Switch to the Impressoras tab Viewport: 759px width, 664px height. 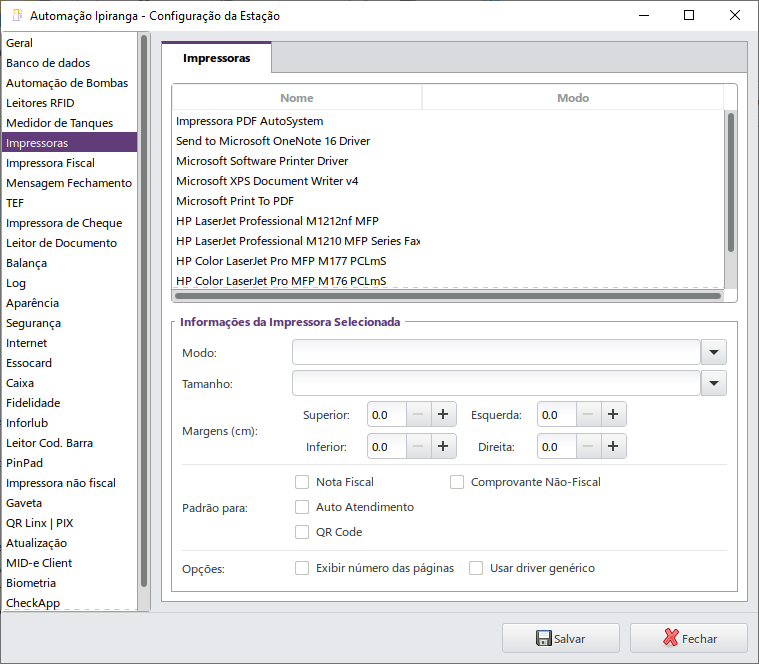coord(216,59)
